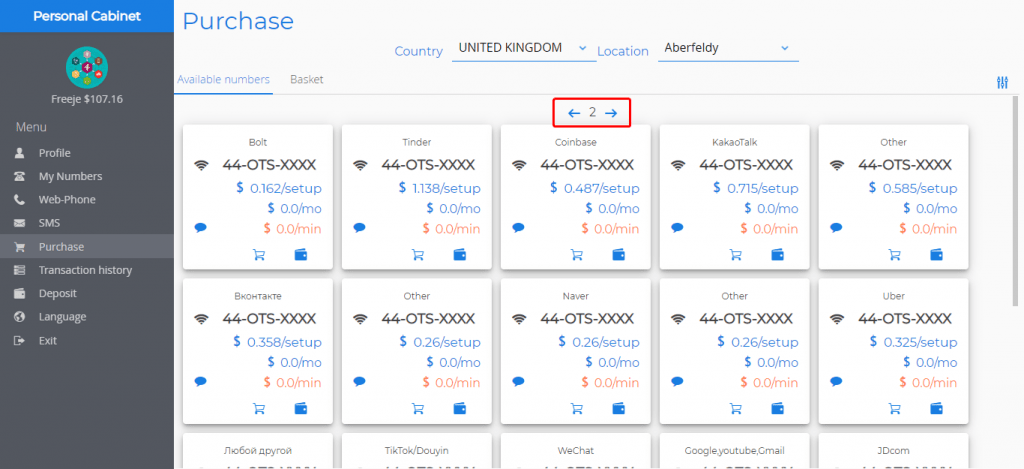Viewport: 1024px width, 469px height.
Task: Click the user avatar image
Action: tap(87, 67)
